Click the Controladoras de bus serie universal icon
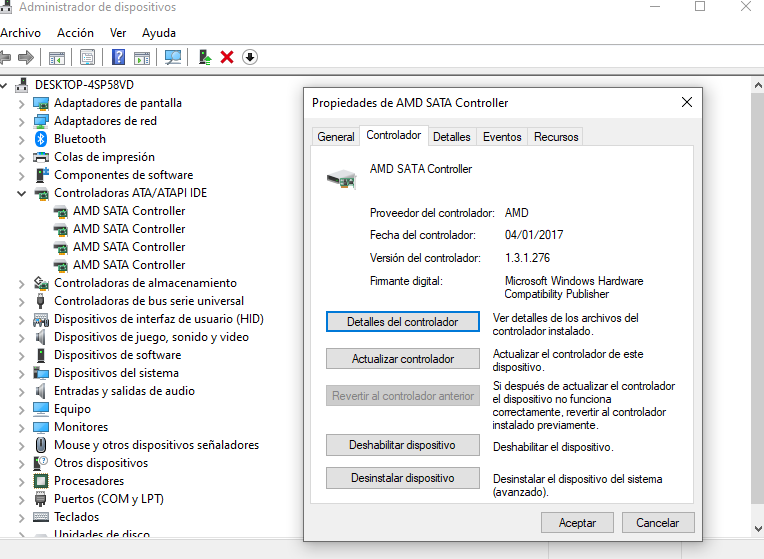The width and height of the screenshot is (764, 559). click(x=41, y=301)
